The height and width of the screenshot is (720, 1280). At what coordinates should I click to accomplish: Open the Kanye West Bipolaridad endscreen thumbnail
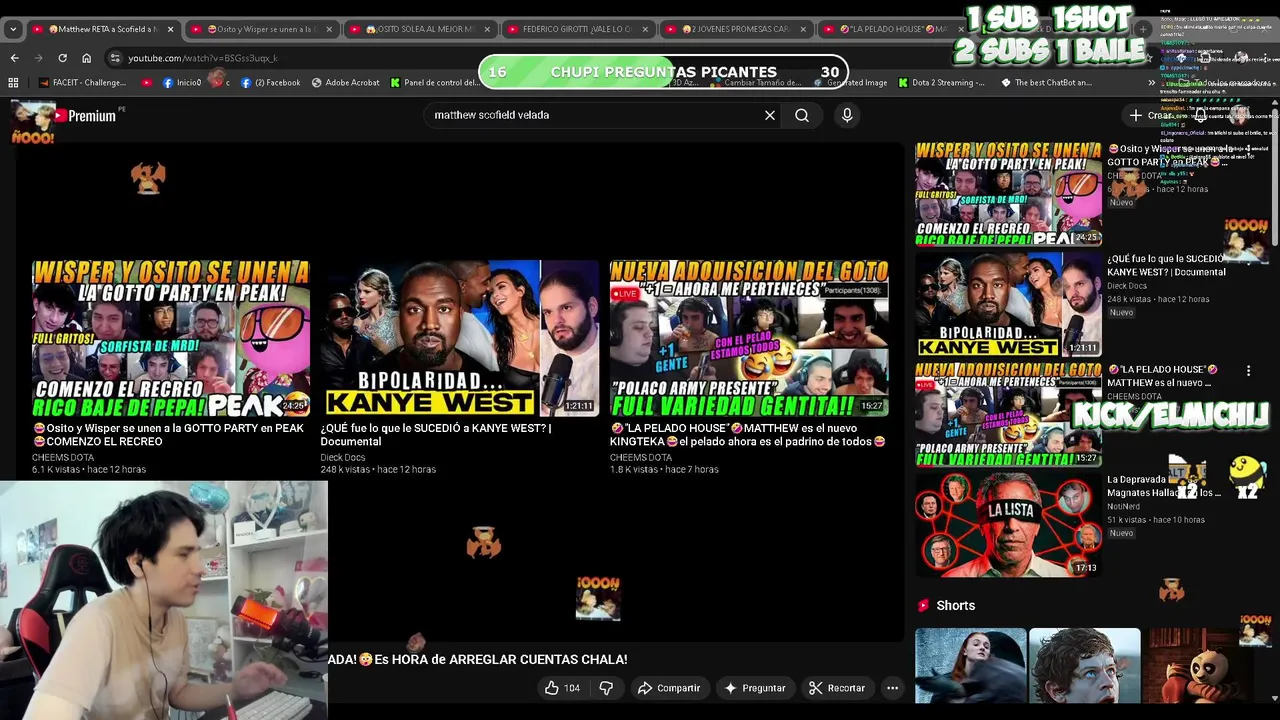pos(459,338)
